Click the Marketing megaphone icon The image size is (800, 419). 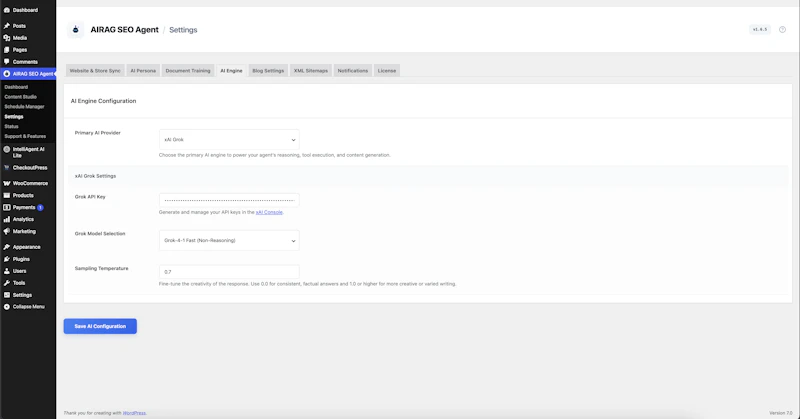[x=7, y=231]
